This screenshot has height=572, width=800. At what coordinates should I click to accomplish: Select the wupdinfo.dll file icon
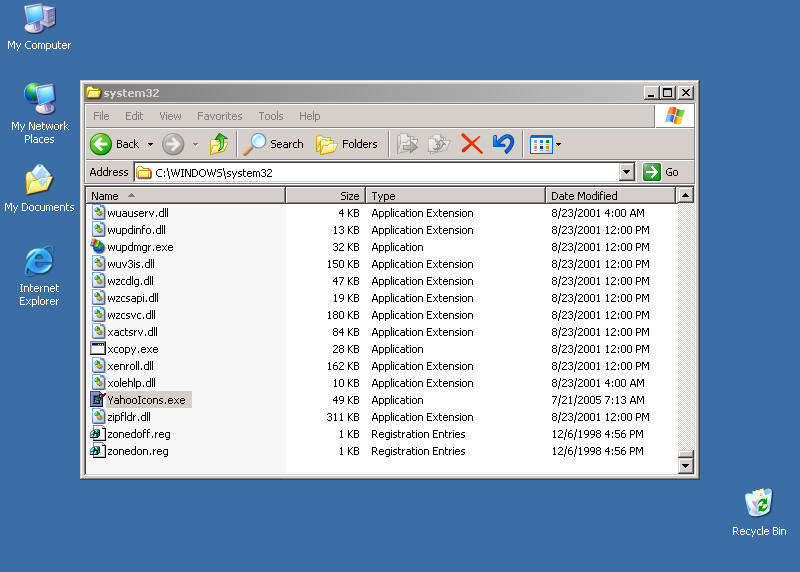98,230
